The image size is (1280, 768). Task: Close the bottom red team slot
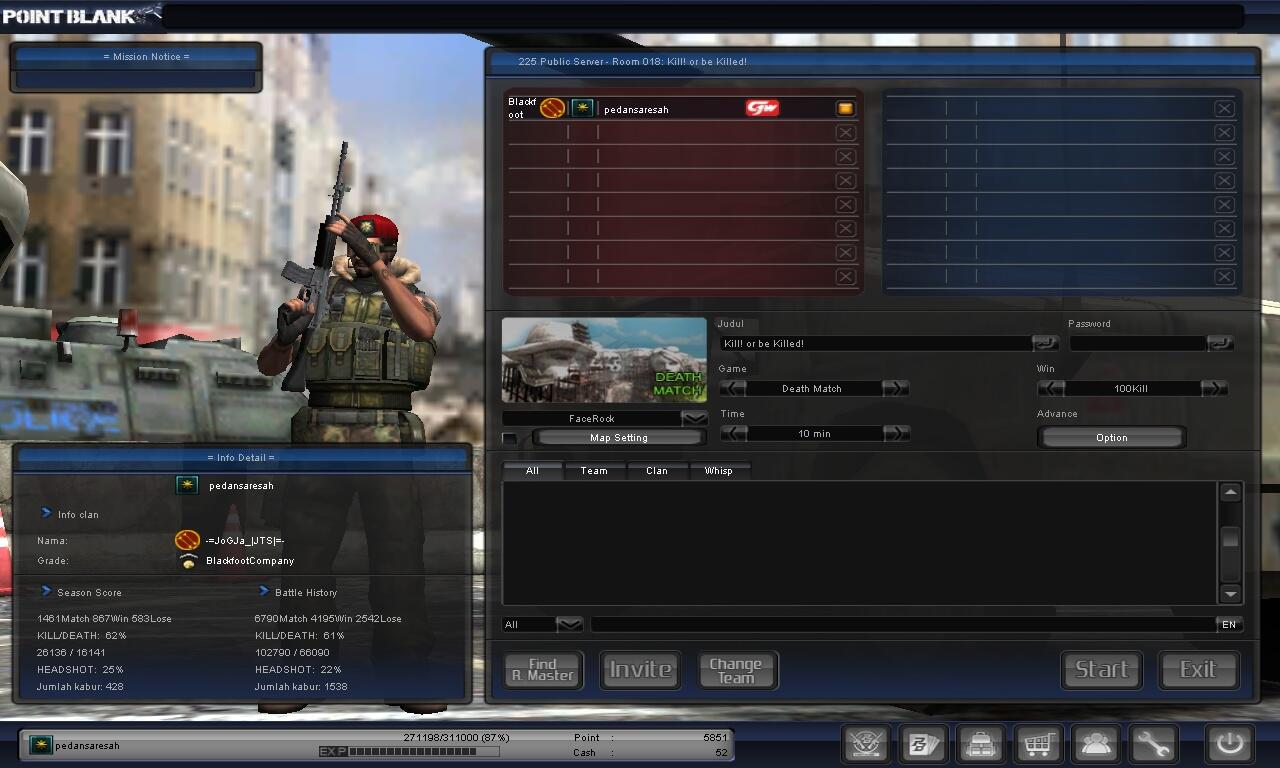coord(845,276)
